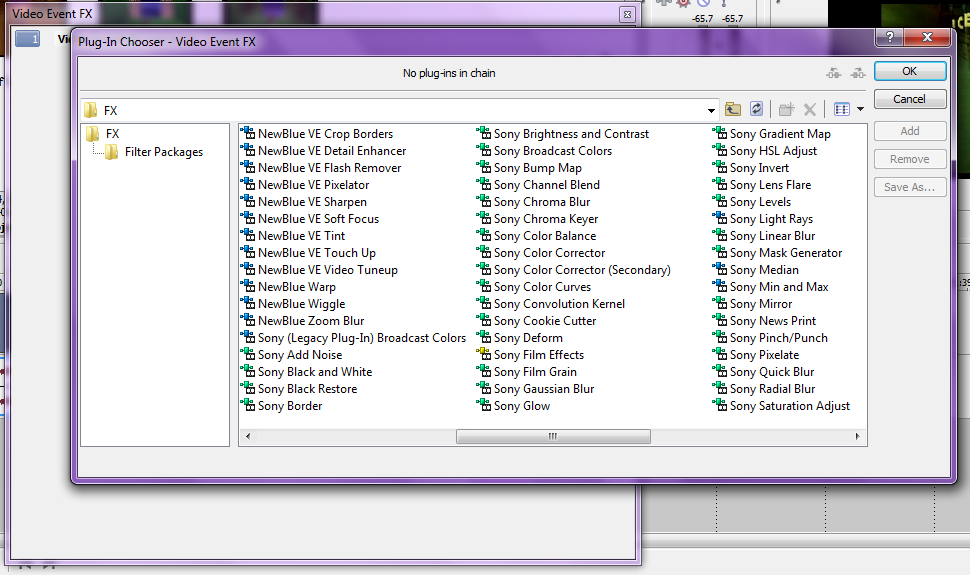Click the dialog help question mark button
This screenshot has height=575, width=970.
pyautogui.click(x=890, y=37)
